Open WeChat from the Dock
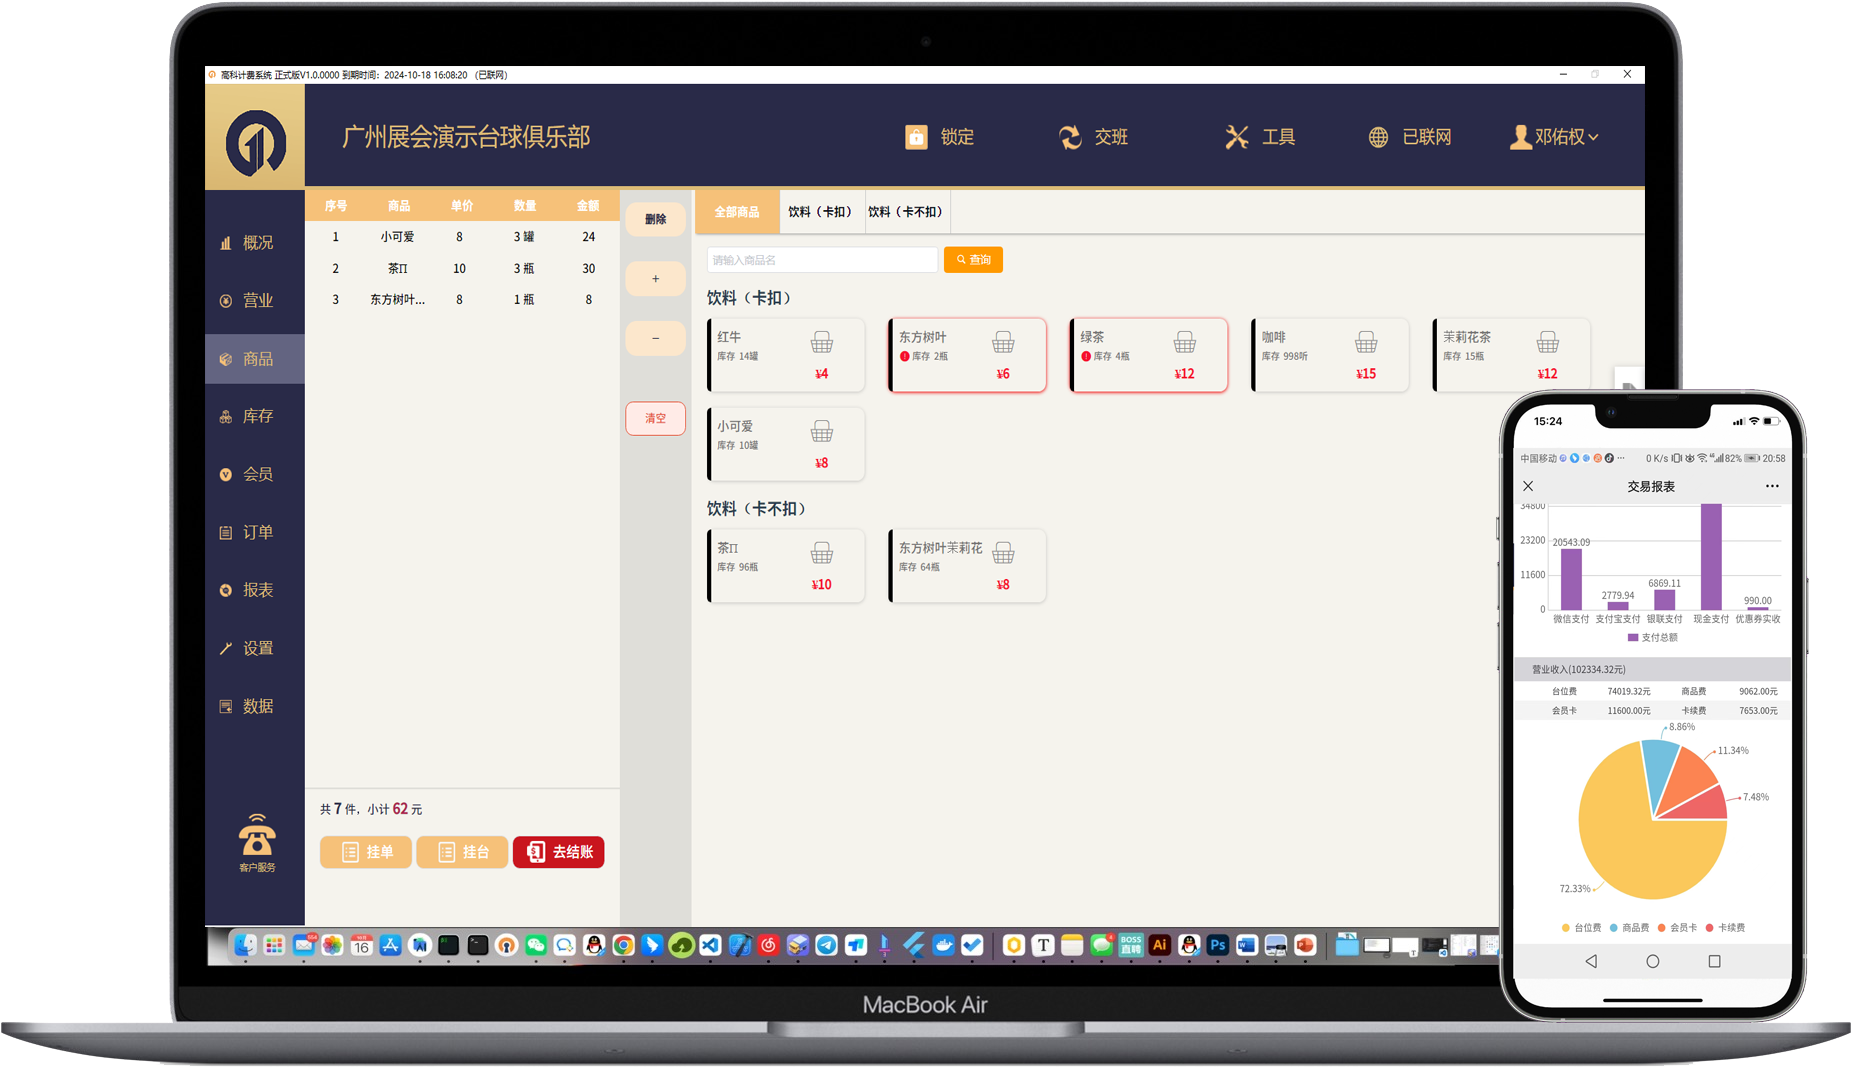 pos(536,945)
